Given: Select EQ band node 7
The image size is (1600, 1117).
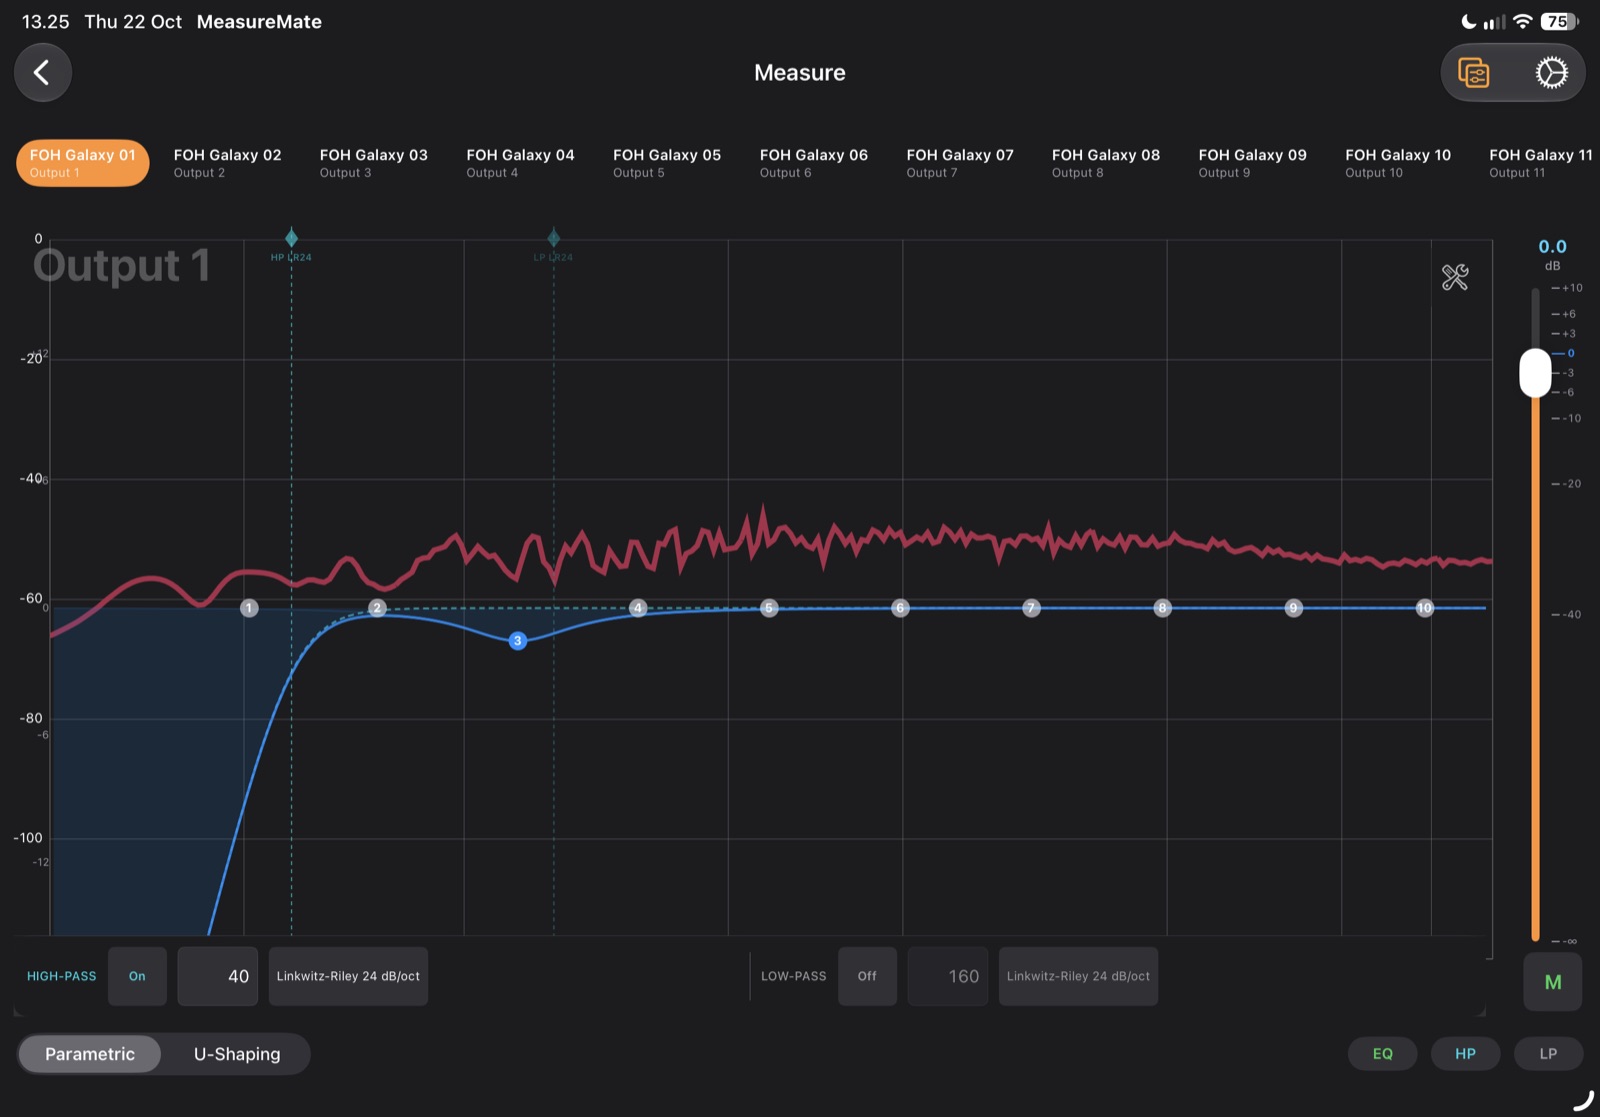Looking at the screenshot, I should [1031, 608].
